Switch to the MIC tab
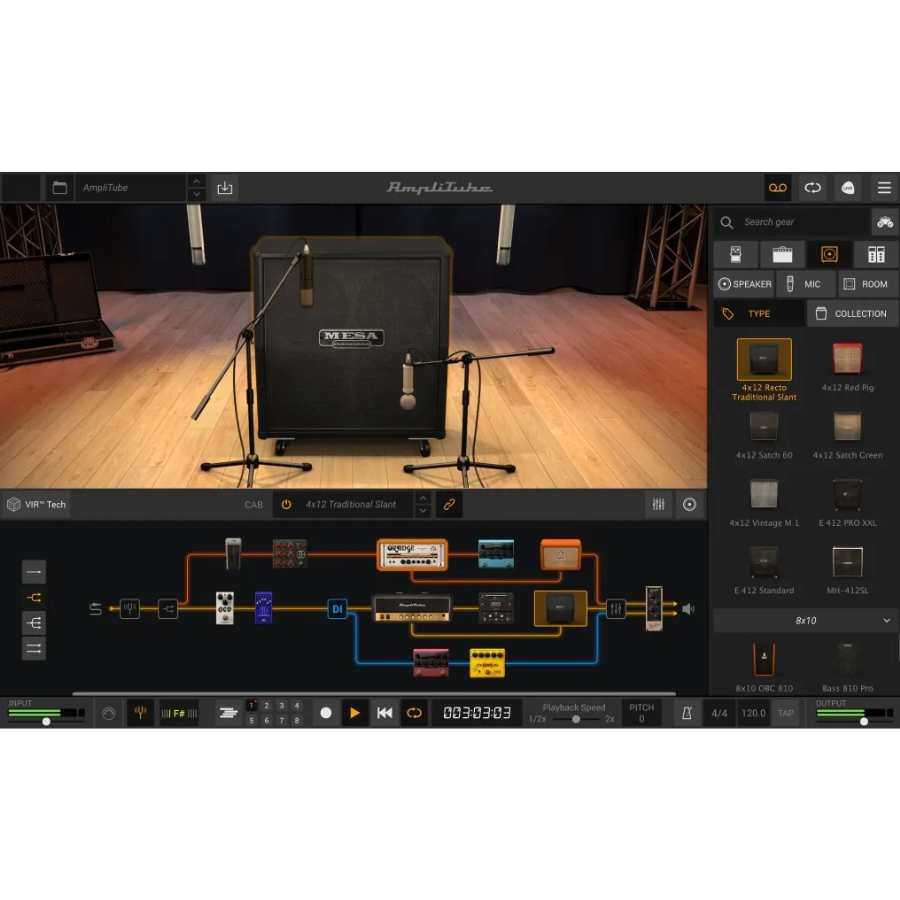The width and height of the screenshot is (900, 900). click(805, 284)
